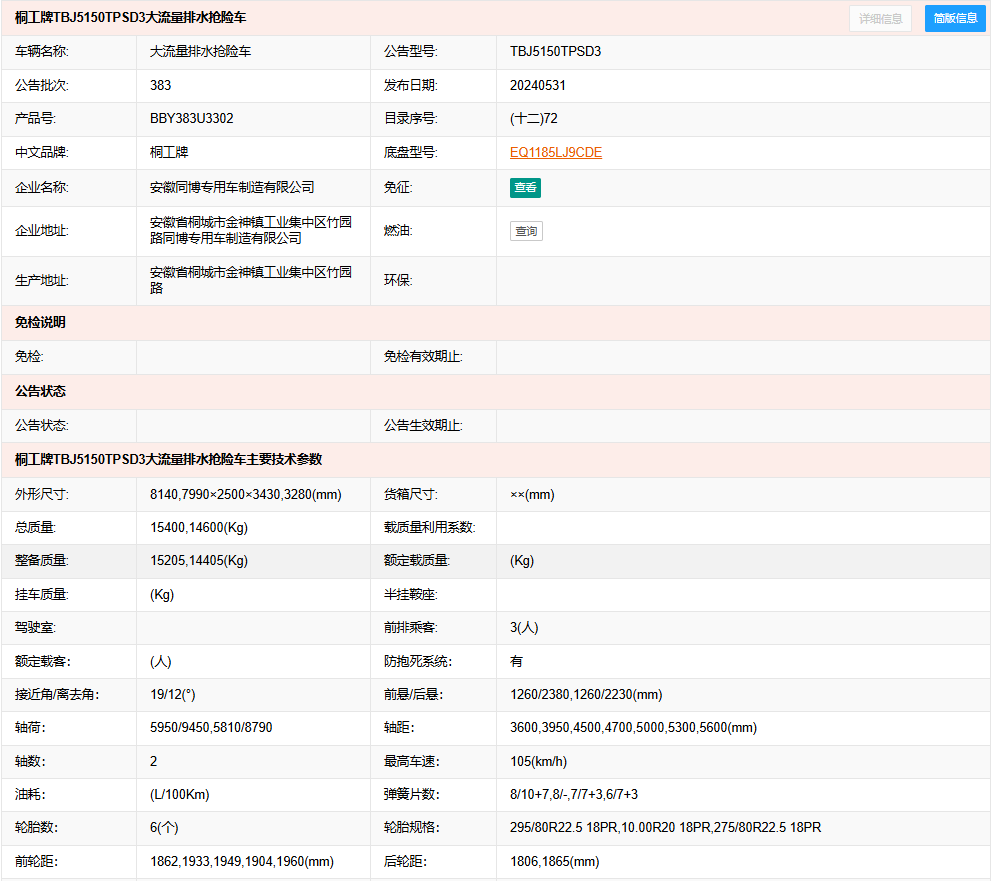
Task: Click the tire specification value 295/80R22.5
Action: point(665,828)
